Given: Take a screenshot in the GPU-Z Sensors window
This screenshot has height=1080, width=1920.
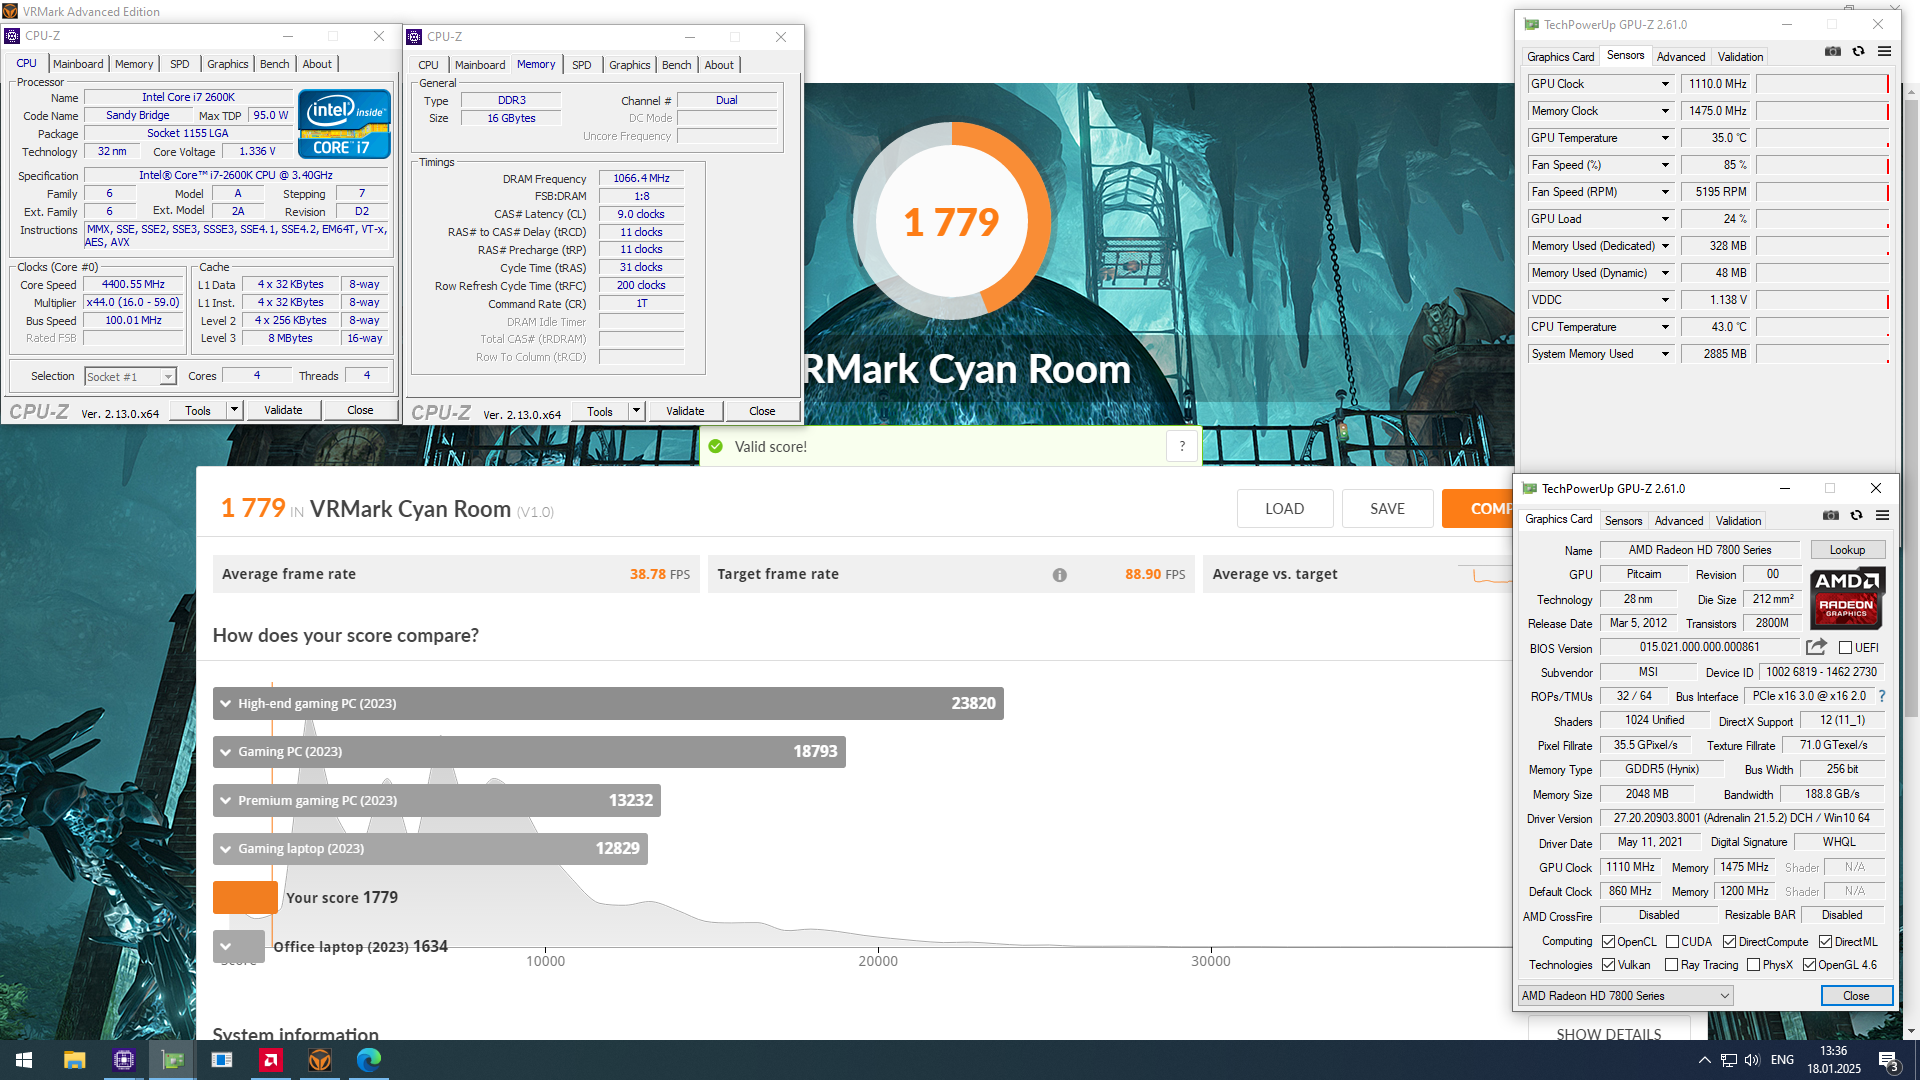Looking at the screenshot, I should [1833, 51].
